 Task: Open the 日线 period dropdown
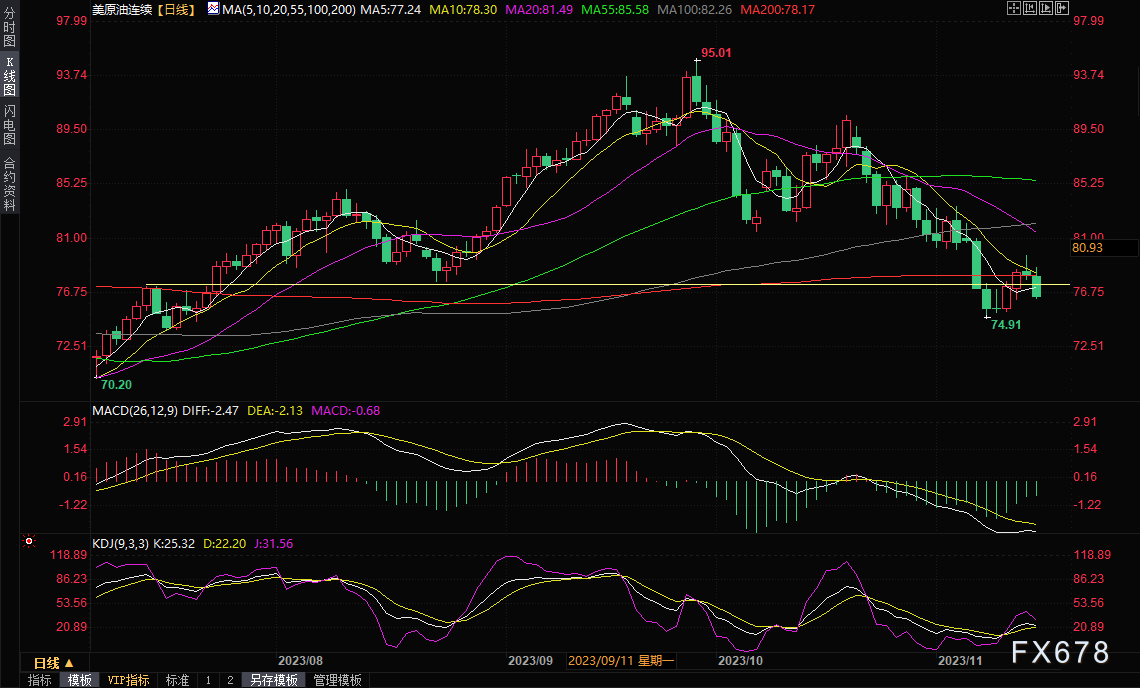(53, 663)
